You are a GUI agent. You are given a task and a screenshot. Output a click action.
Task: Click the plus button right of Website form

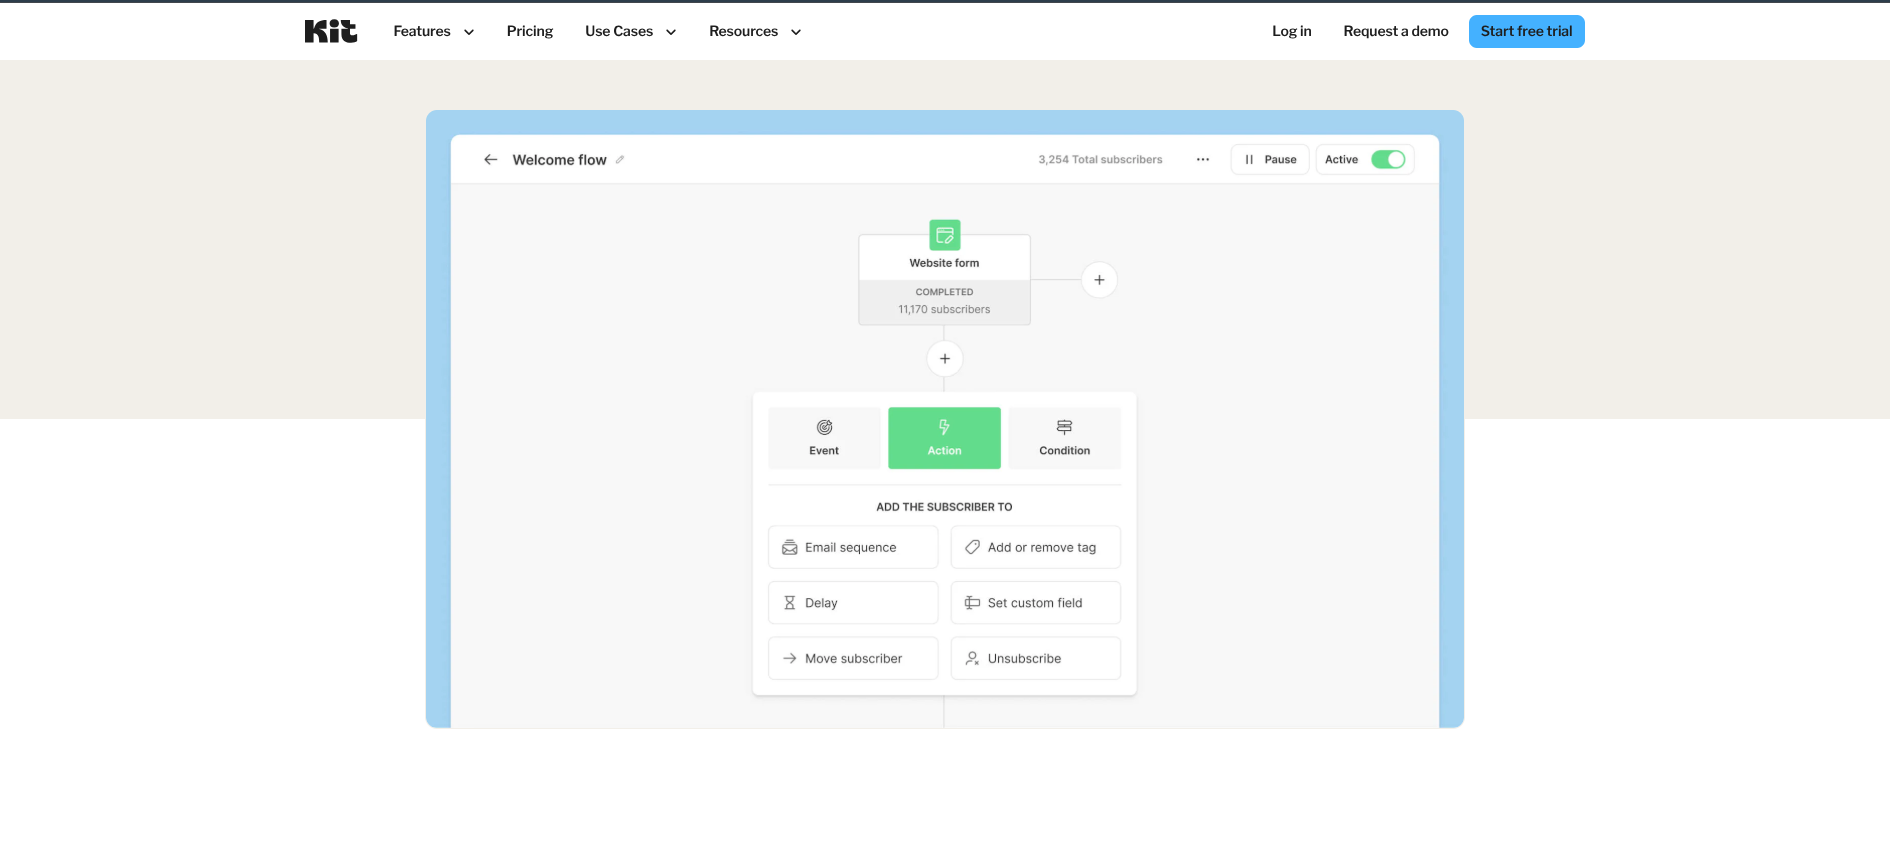1098,280
